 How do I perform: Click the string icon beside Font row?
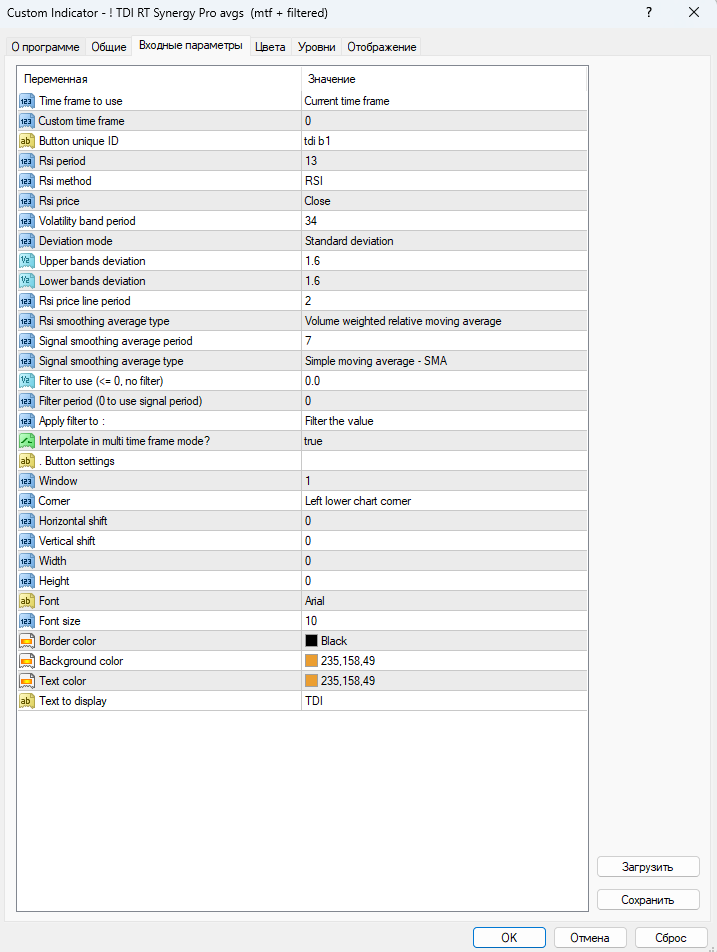click(27, 601)
